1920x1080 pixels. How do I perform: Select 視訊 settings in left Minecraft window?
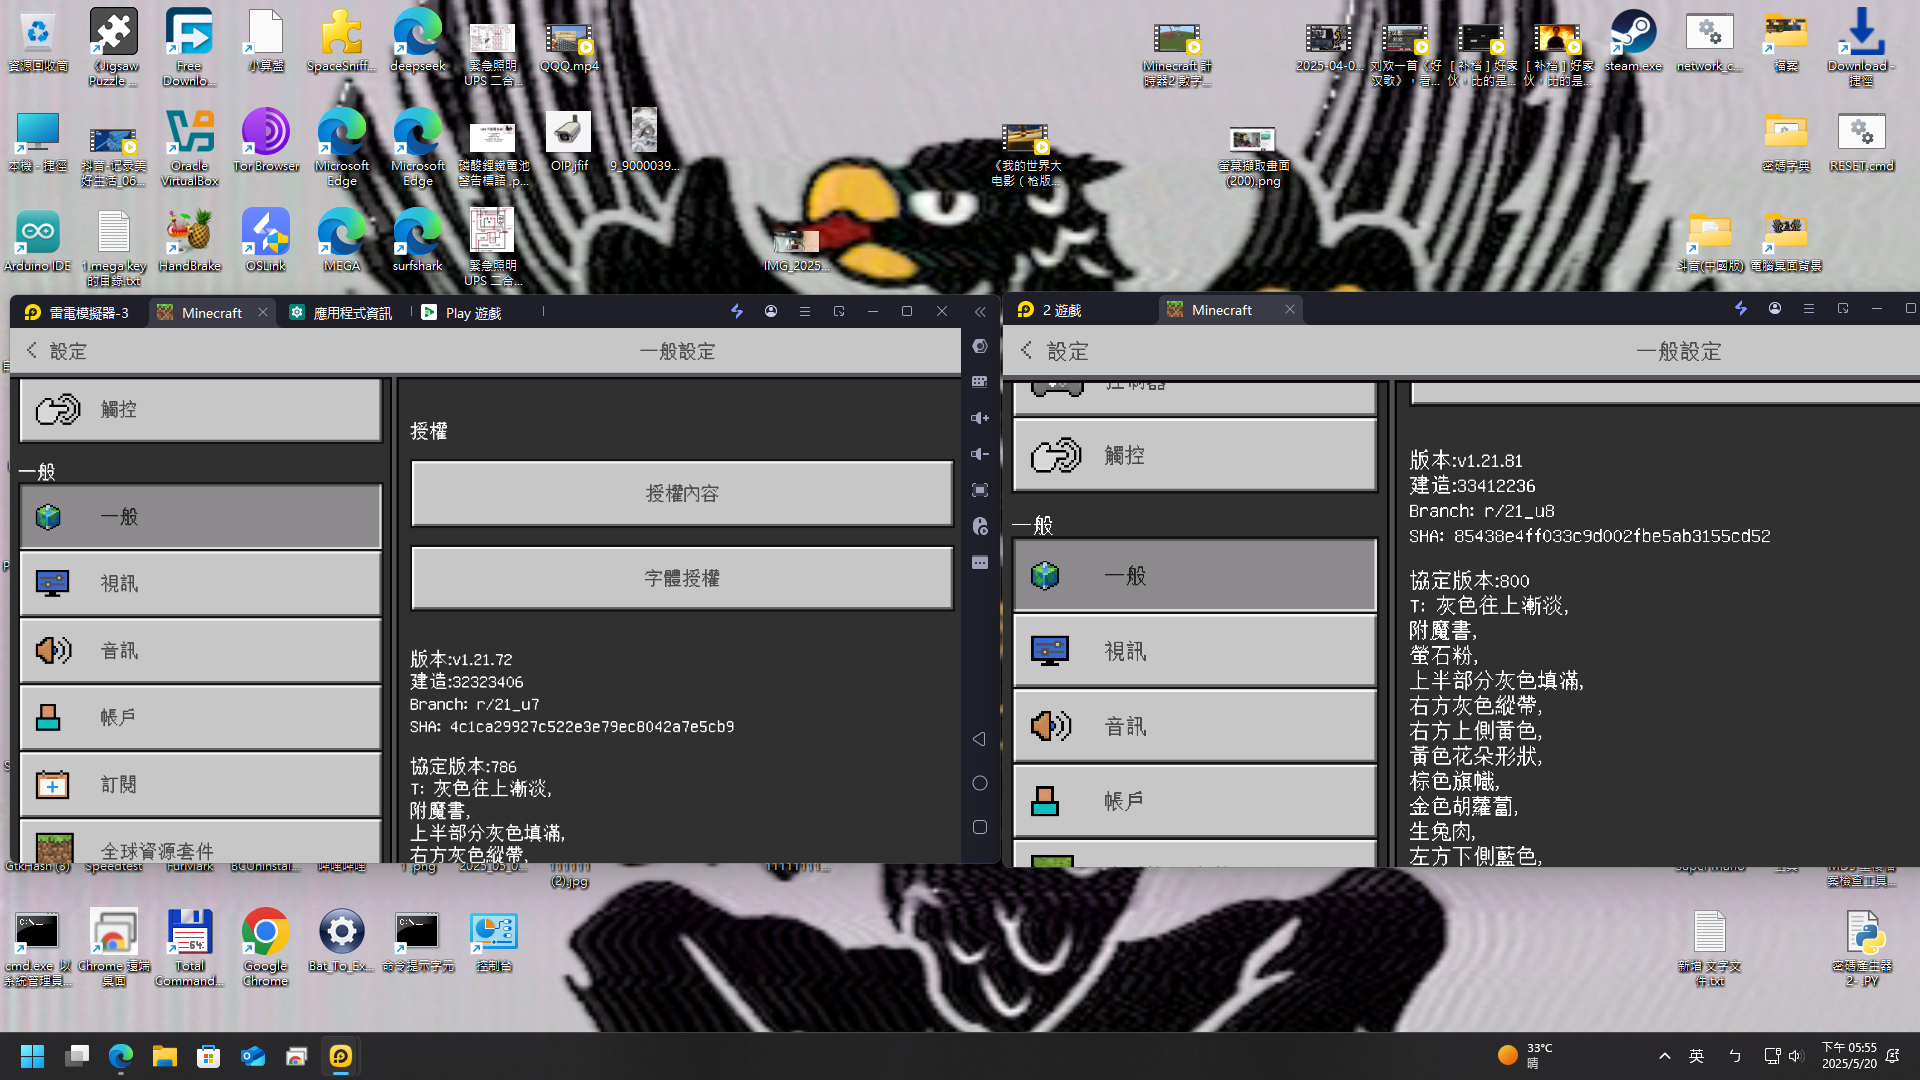pyautogui.click(x=200, y=583)
